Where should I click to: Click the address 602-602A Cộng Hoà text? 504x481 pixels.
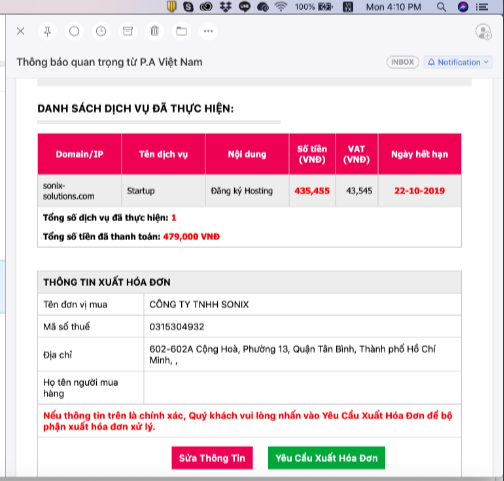coord(292,354)
